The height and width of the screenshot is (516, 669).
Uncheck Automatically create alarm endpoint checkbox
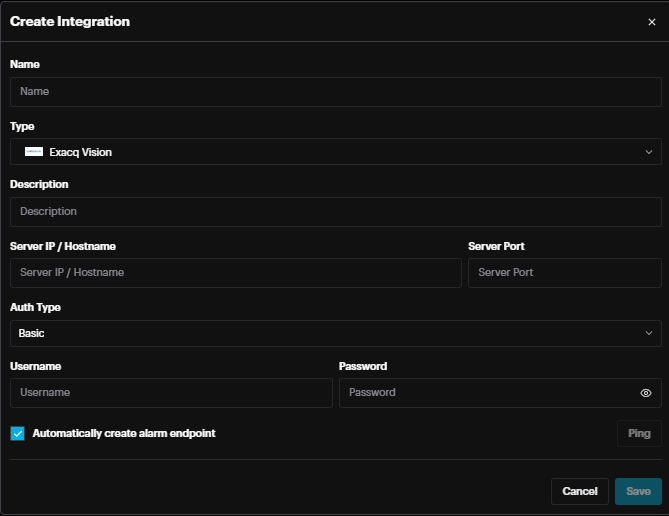point(17,433)
